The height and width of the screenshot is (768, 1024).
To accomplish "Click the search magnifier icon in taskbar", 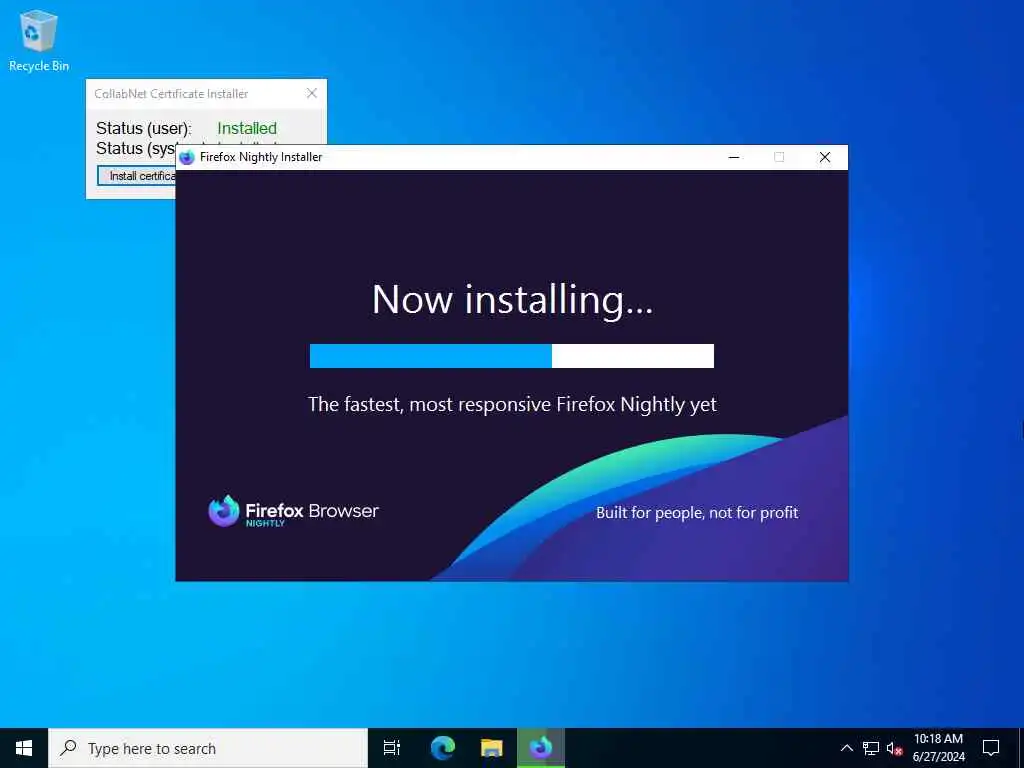I will [68, 748].
